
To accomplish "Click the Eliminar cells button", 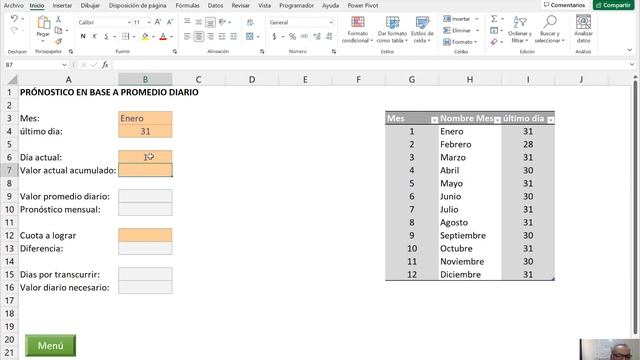I will pos(460,30).
